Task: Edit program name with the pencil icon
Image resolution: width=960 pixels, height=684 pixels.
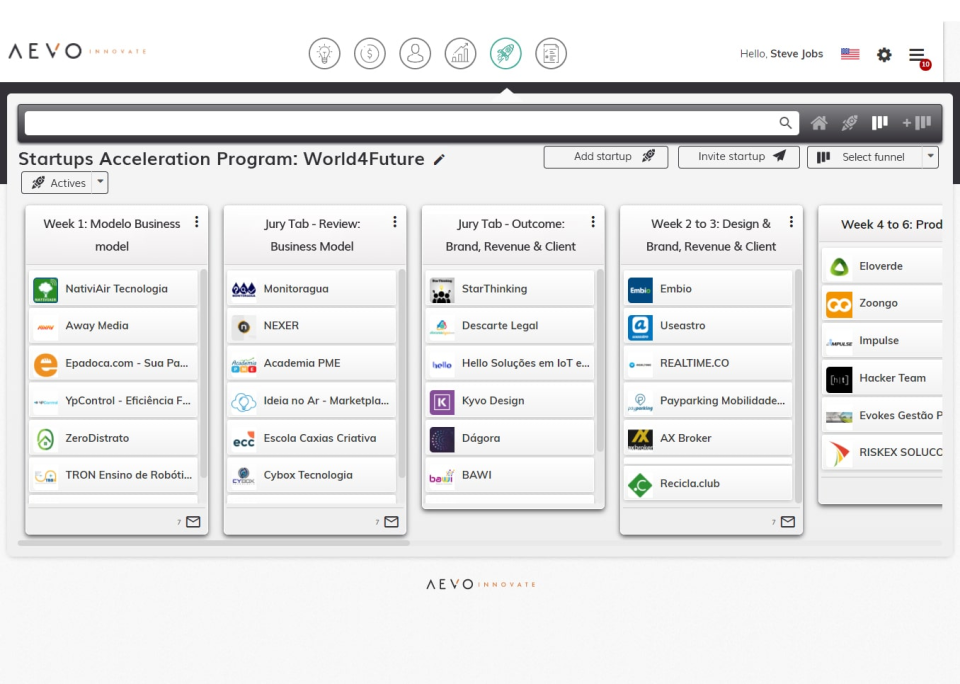Action: point(439,158)
